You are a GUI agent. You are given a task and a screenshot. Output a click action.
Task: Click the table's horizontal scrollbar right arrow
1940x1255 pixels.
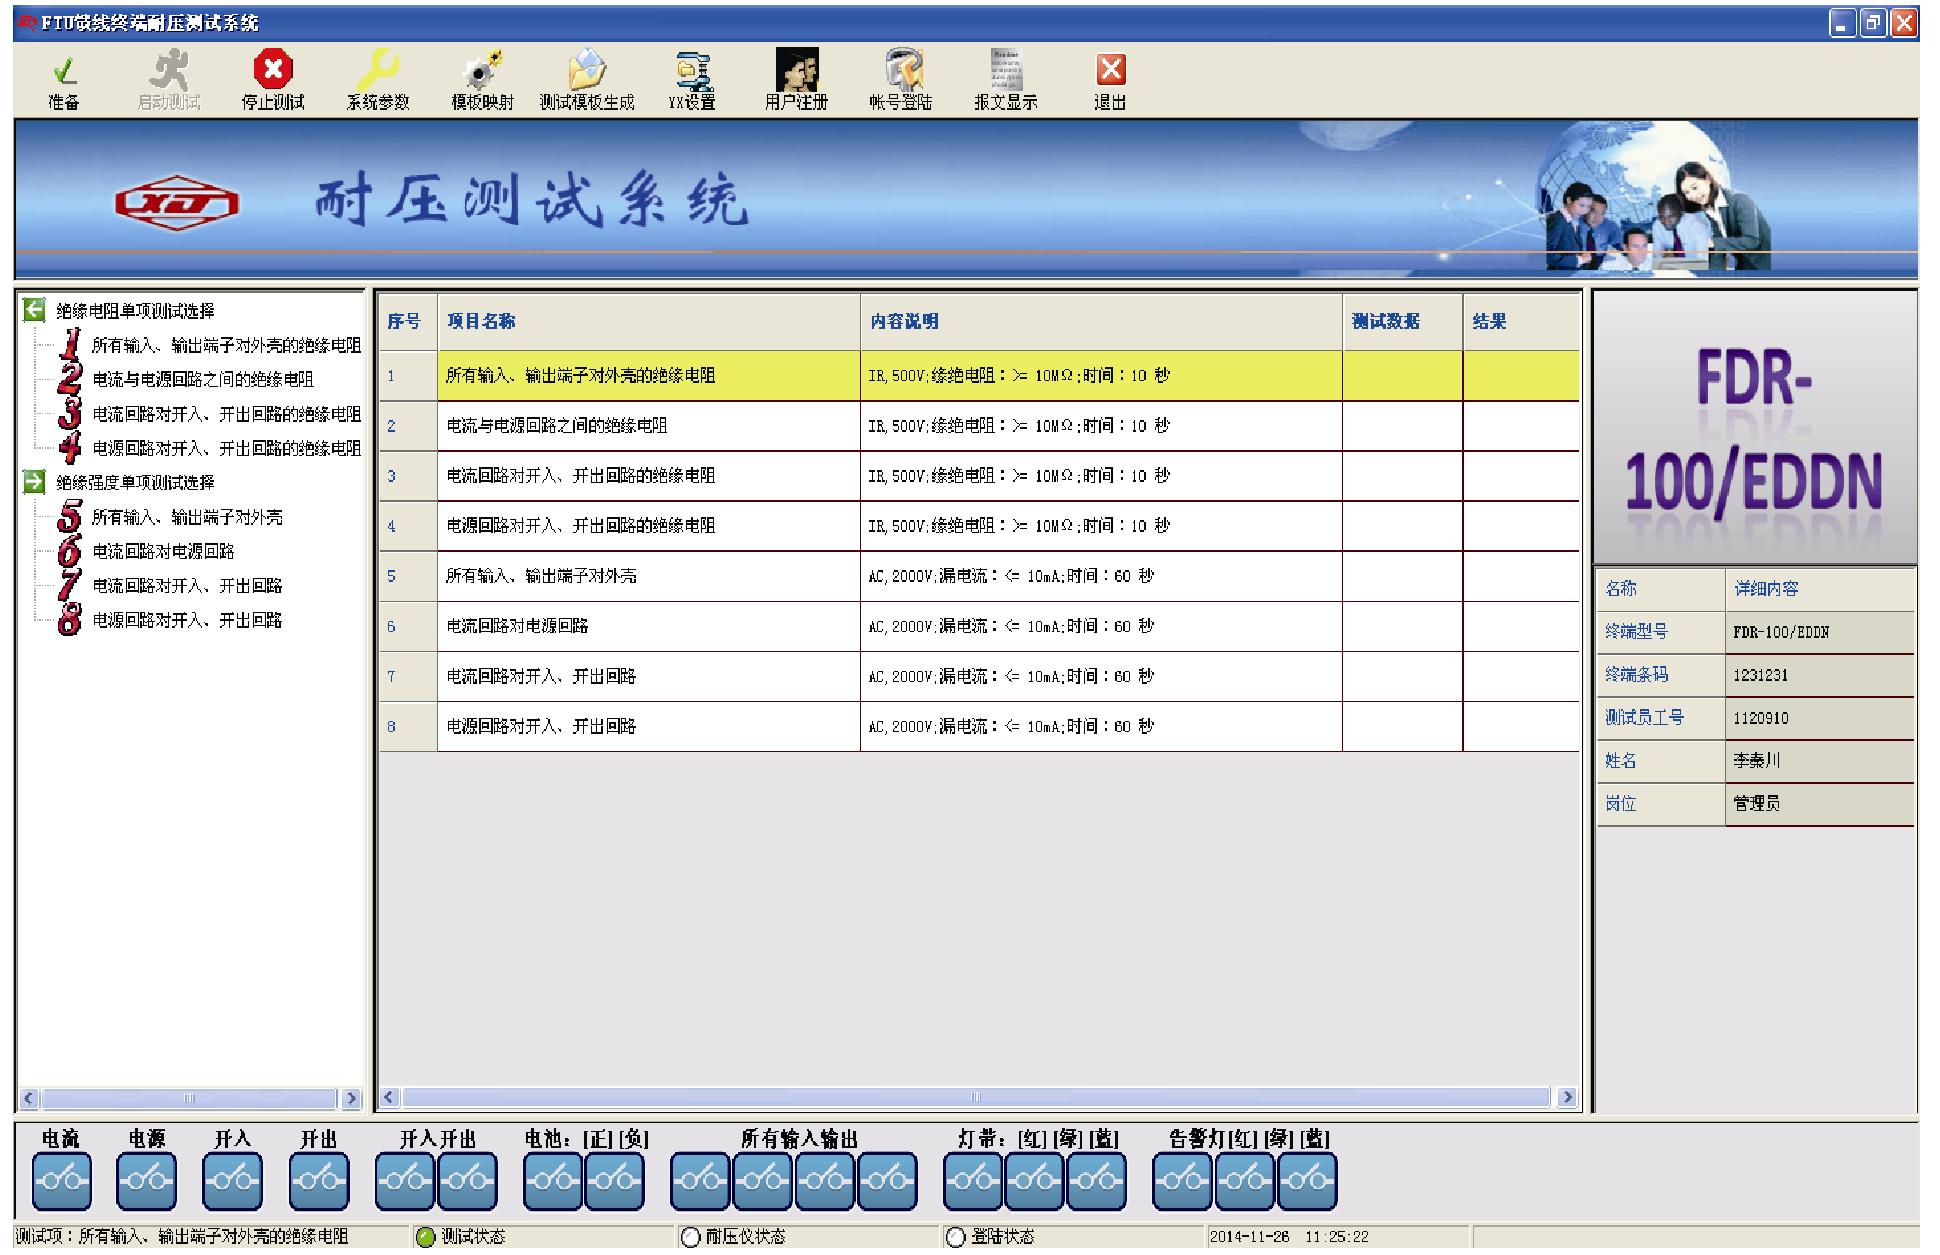coord(1566,1097)
